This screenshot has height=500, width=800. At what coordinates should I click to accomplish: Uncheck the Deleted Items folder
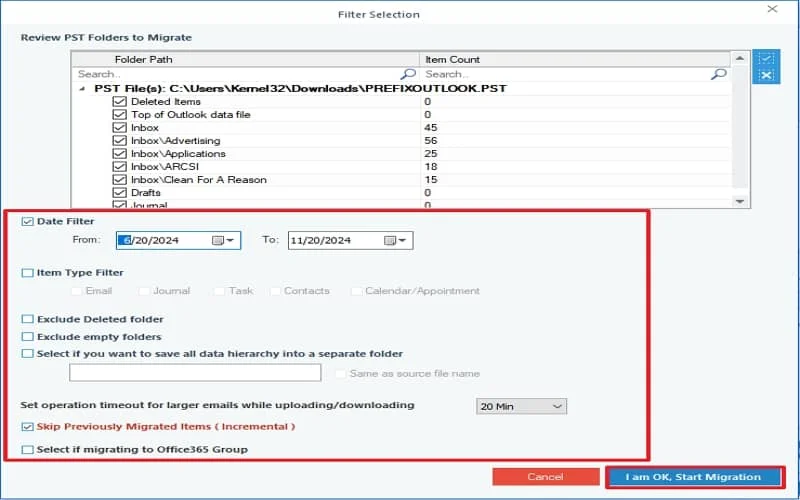point(119,102)
